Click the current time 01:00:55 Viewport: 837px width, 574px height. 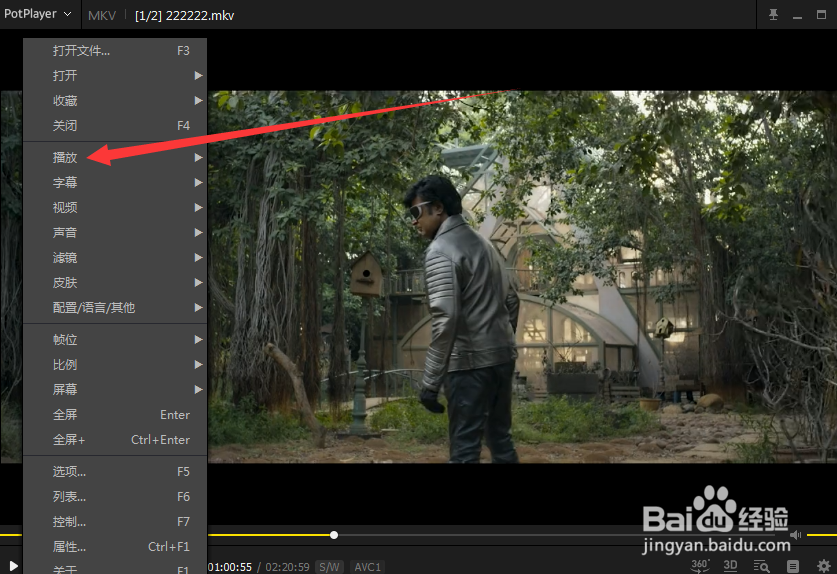tap(230, 567)
